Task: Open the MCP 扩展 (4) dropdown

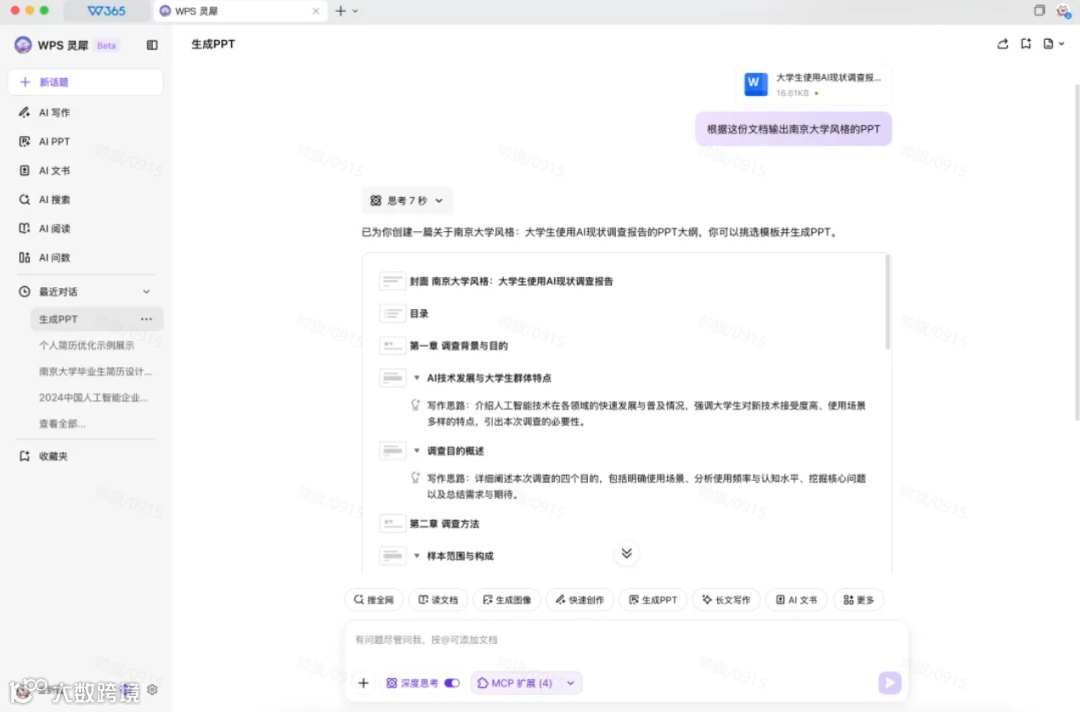Action: click(526, 683)
